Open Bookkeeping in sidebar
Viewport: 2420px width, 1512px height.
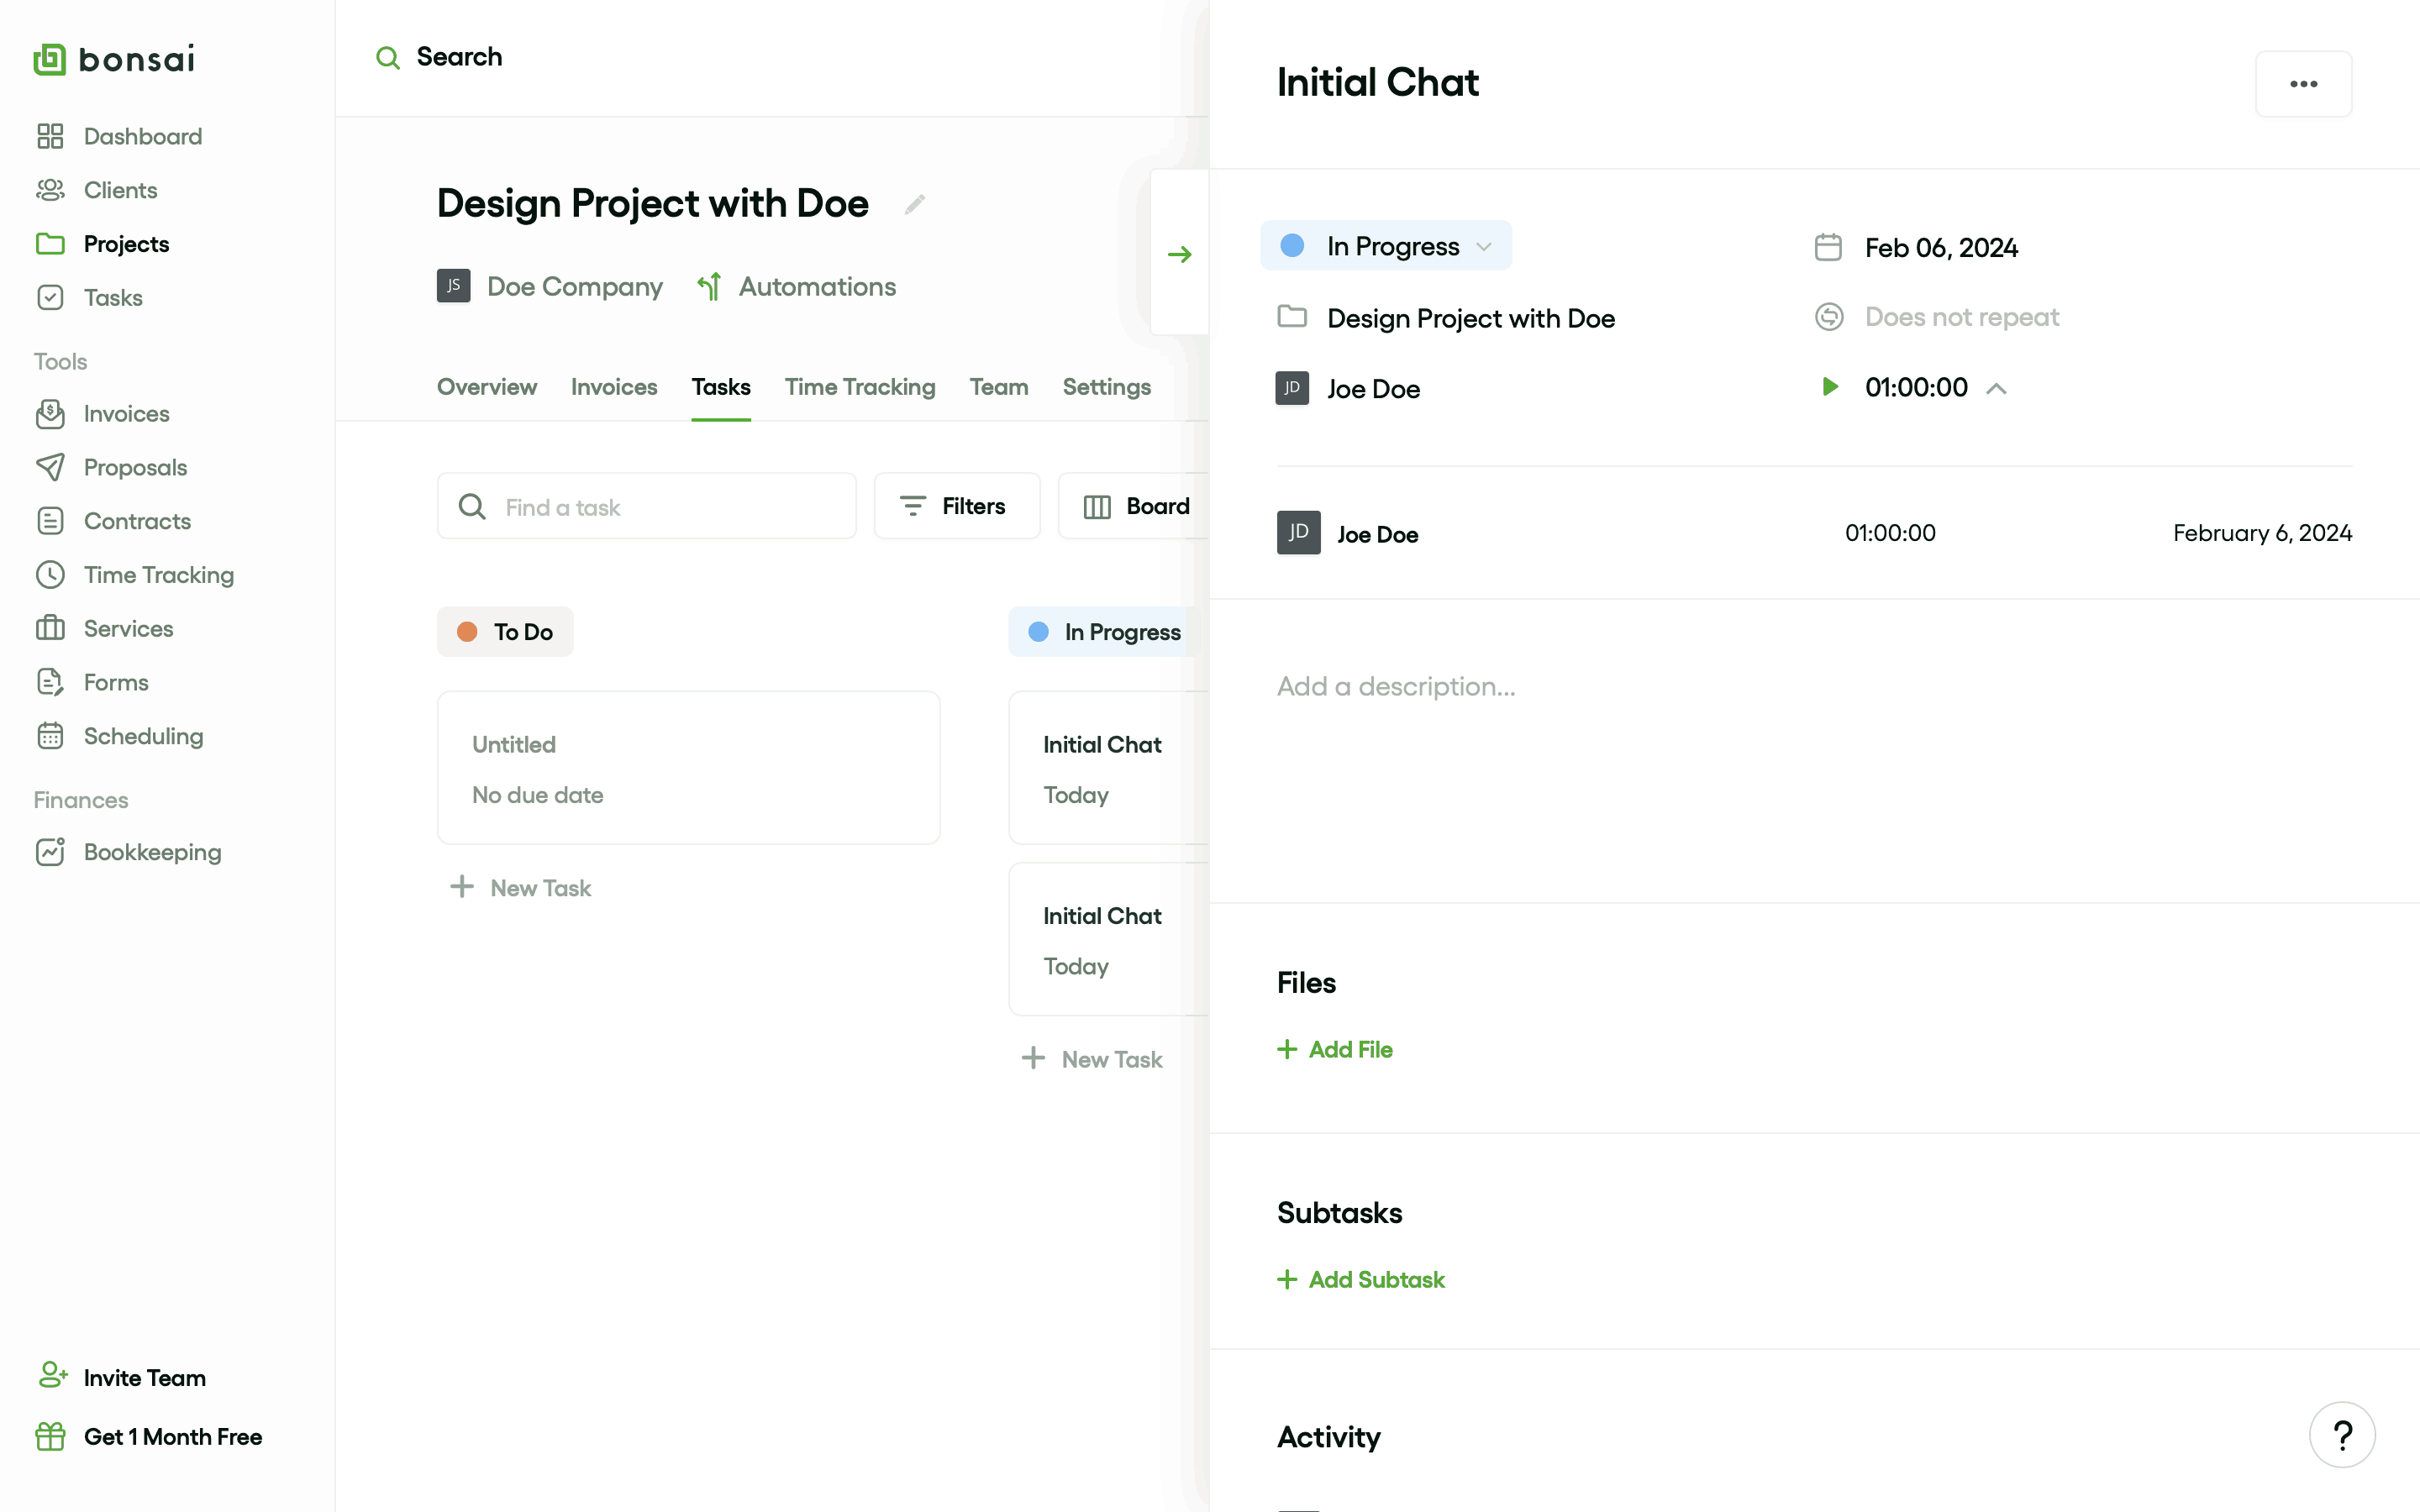pyautogui.click(x=152, y=852)
